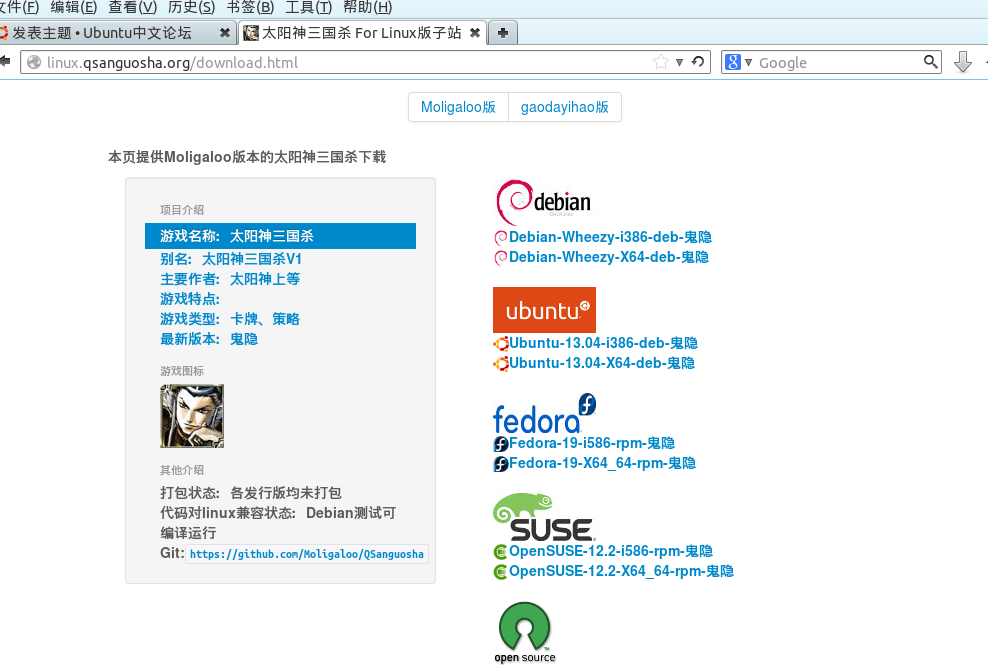The image size is (988, 667).
Task: Click the orange Ubuntu logo
Action: [544, 310]
